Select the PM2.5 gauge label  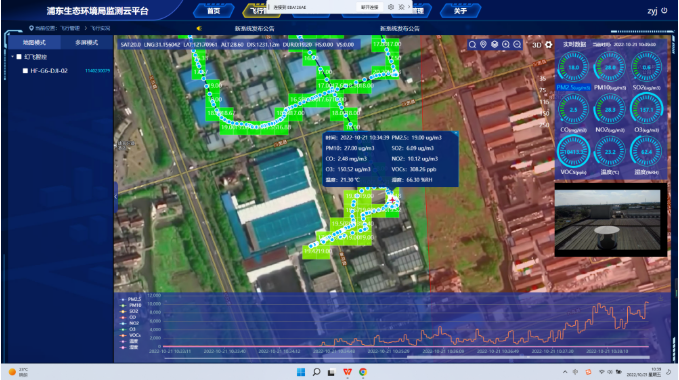(x=573, y=87)
